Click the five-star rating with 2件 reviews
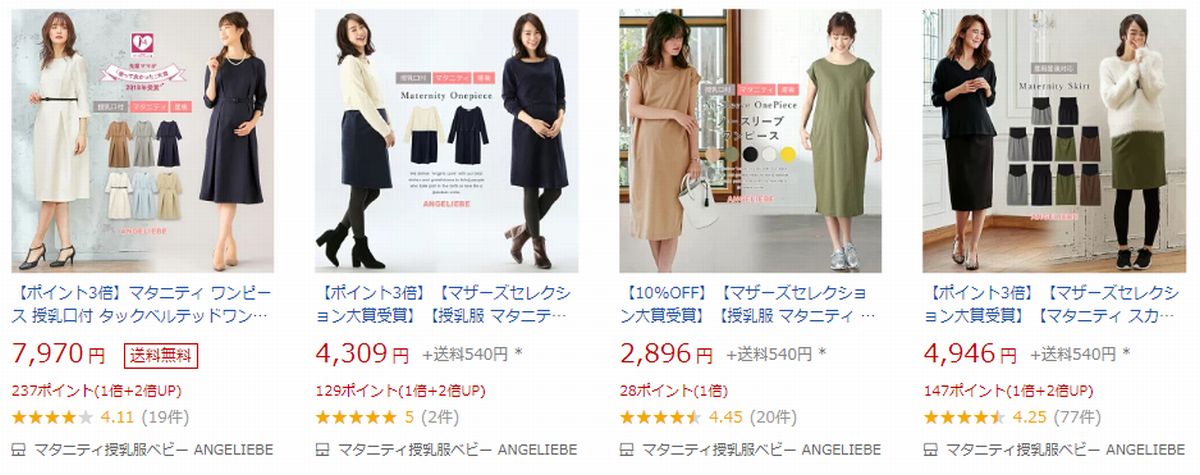The image size is (1200, 475). coord(356,417)
